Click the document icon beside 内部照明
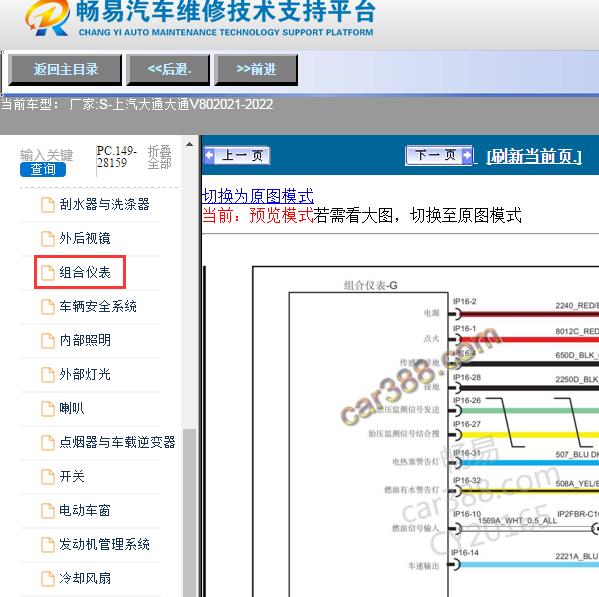The height and width of the screenshot is (597, 599). 48,341
